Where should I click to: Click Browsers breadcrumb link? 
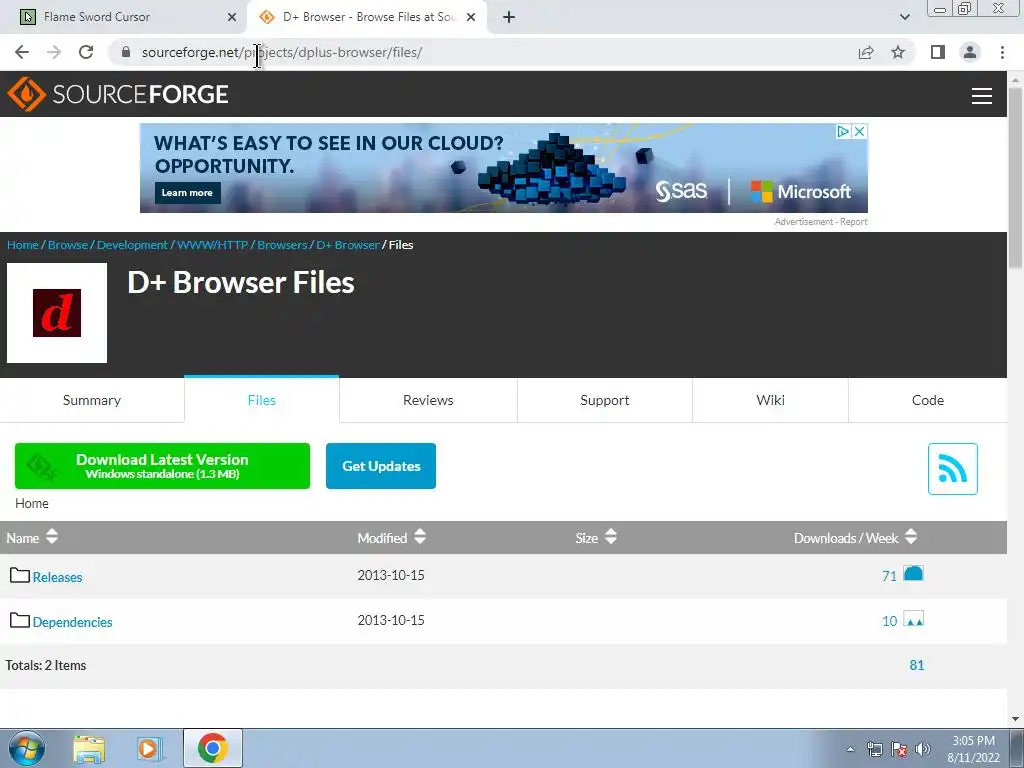282,245
